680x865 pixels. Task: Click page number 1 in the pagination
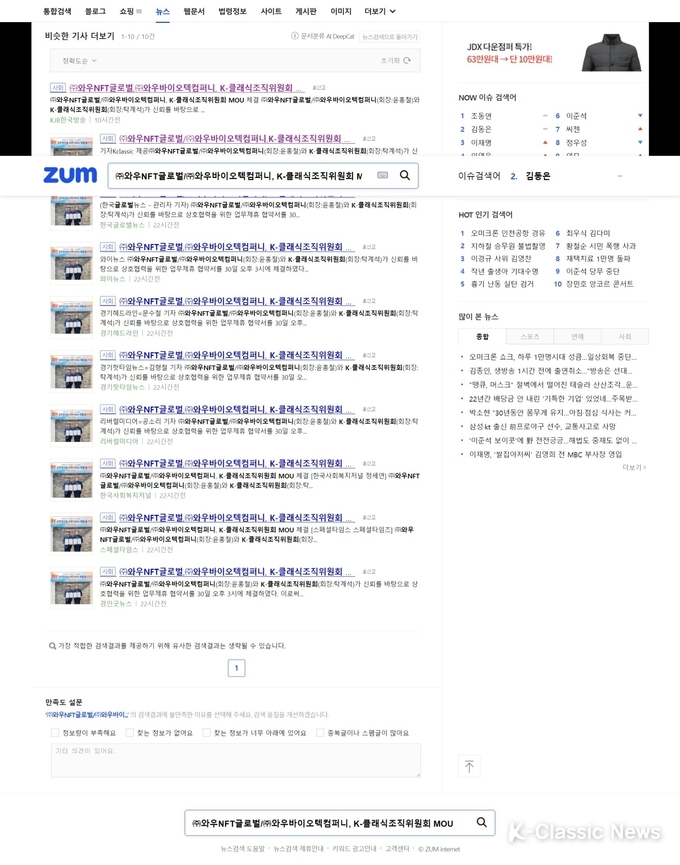[x=237, y=668]
